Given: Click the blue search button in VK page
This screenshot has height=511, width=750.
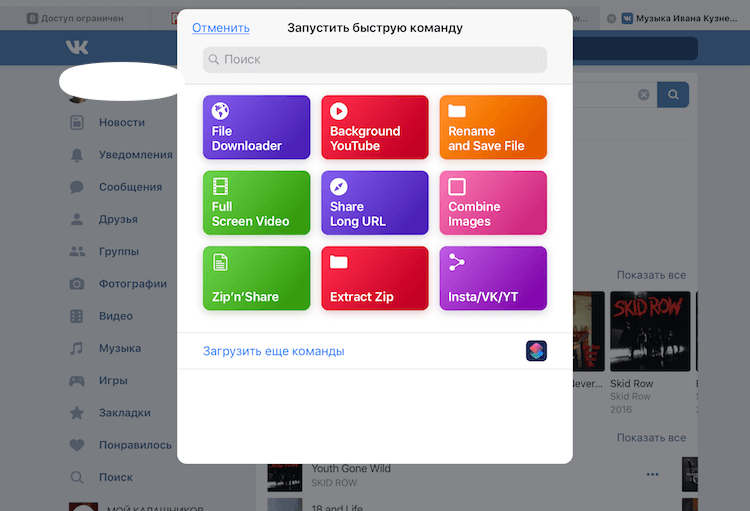Looking at the screenshot, I should [x=673, y=94].
